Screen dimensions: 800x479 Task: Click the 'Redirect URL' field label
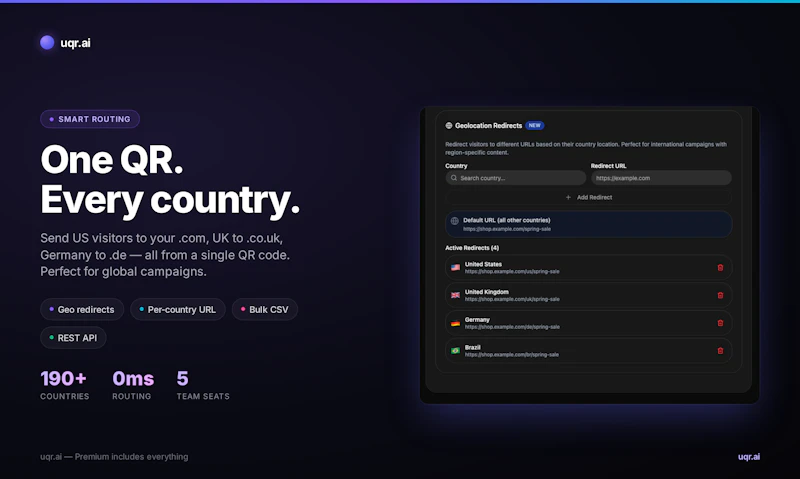pos(608,166)
